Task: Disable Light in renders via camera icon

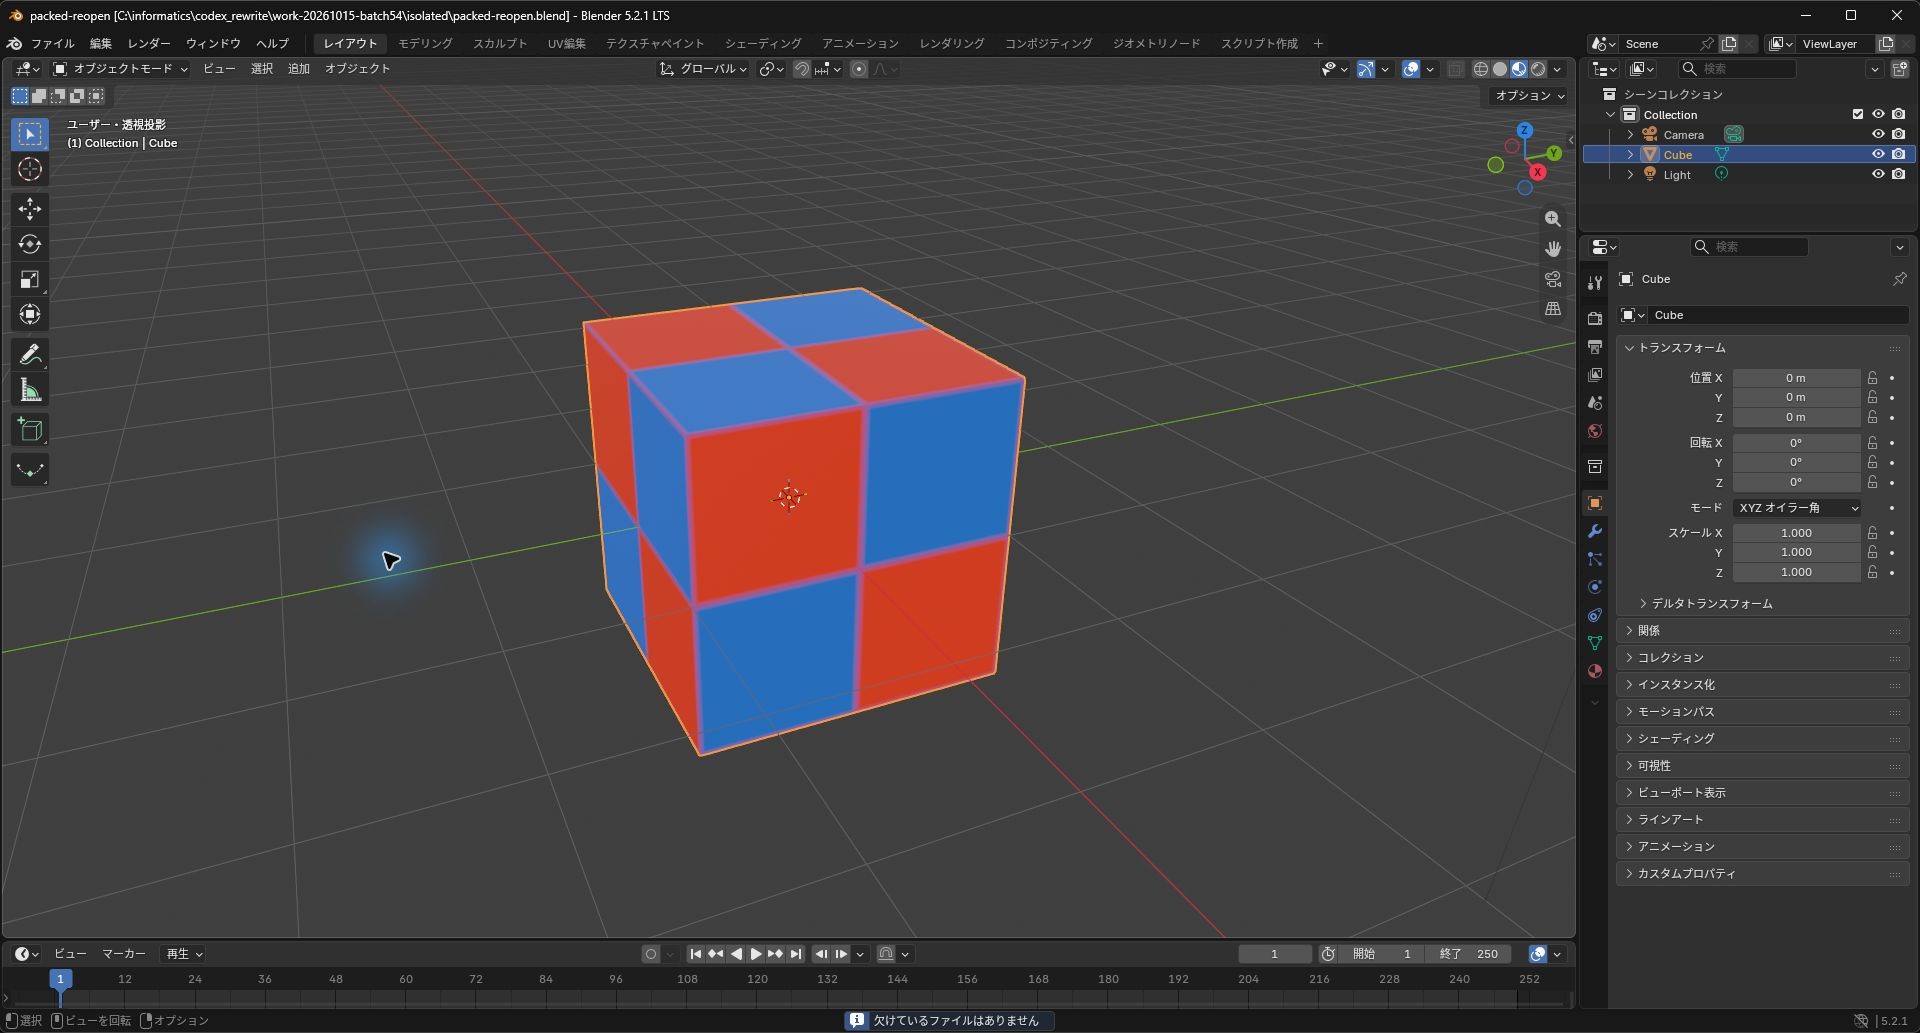Action: [1898, 174]
